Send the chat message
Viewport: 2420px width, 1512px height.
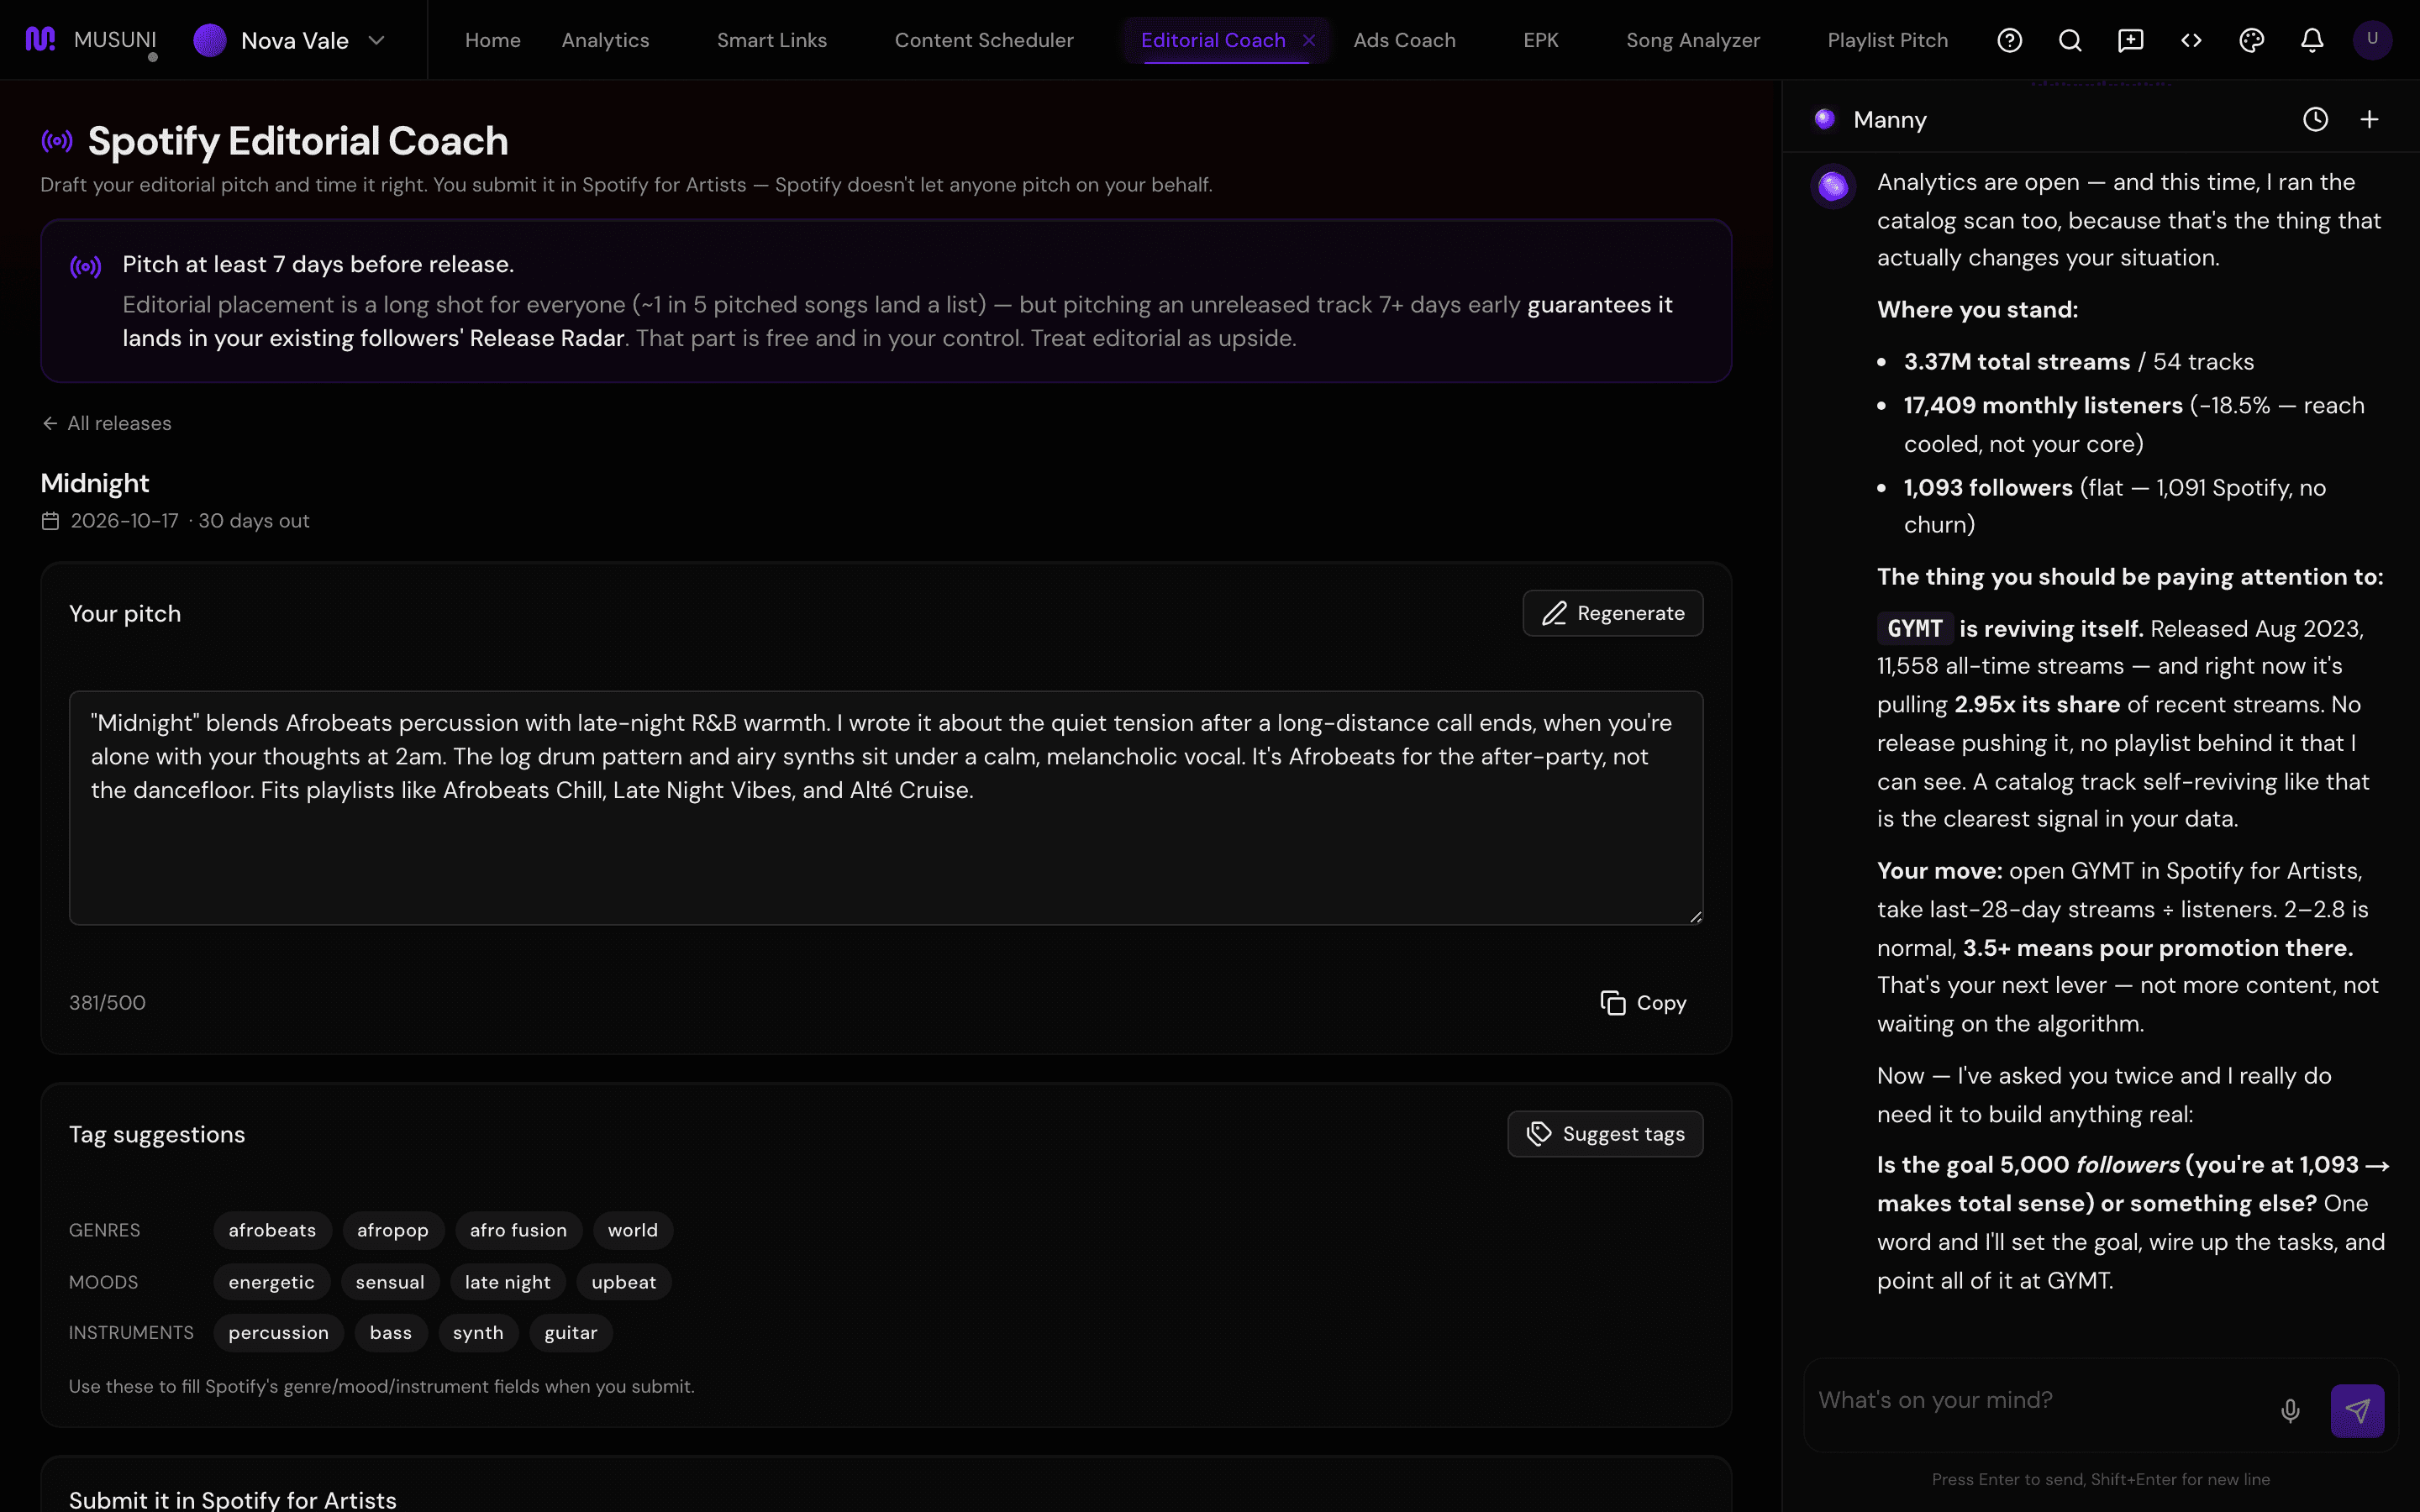pos(2357,1410)
